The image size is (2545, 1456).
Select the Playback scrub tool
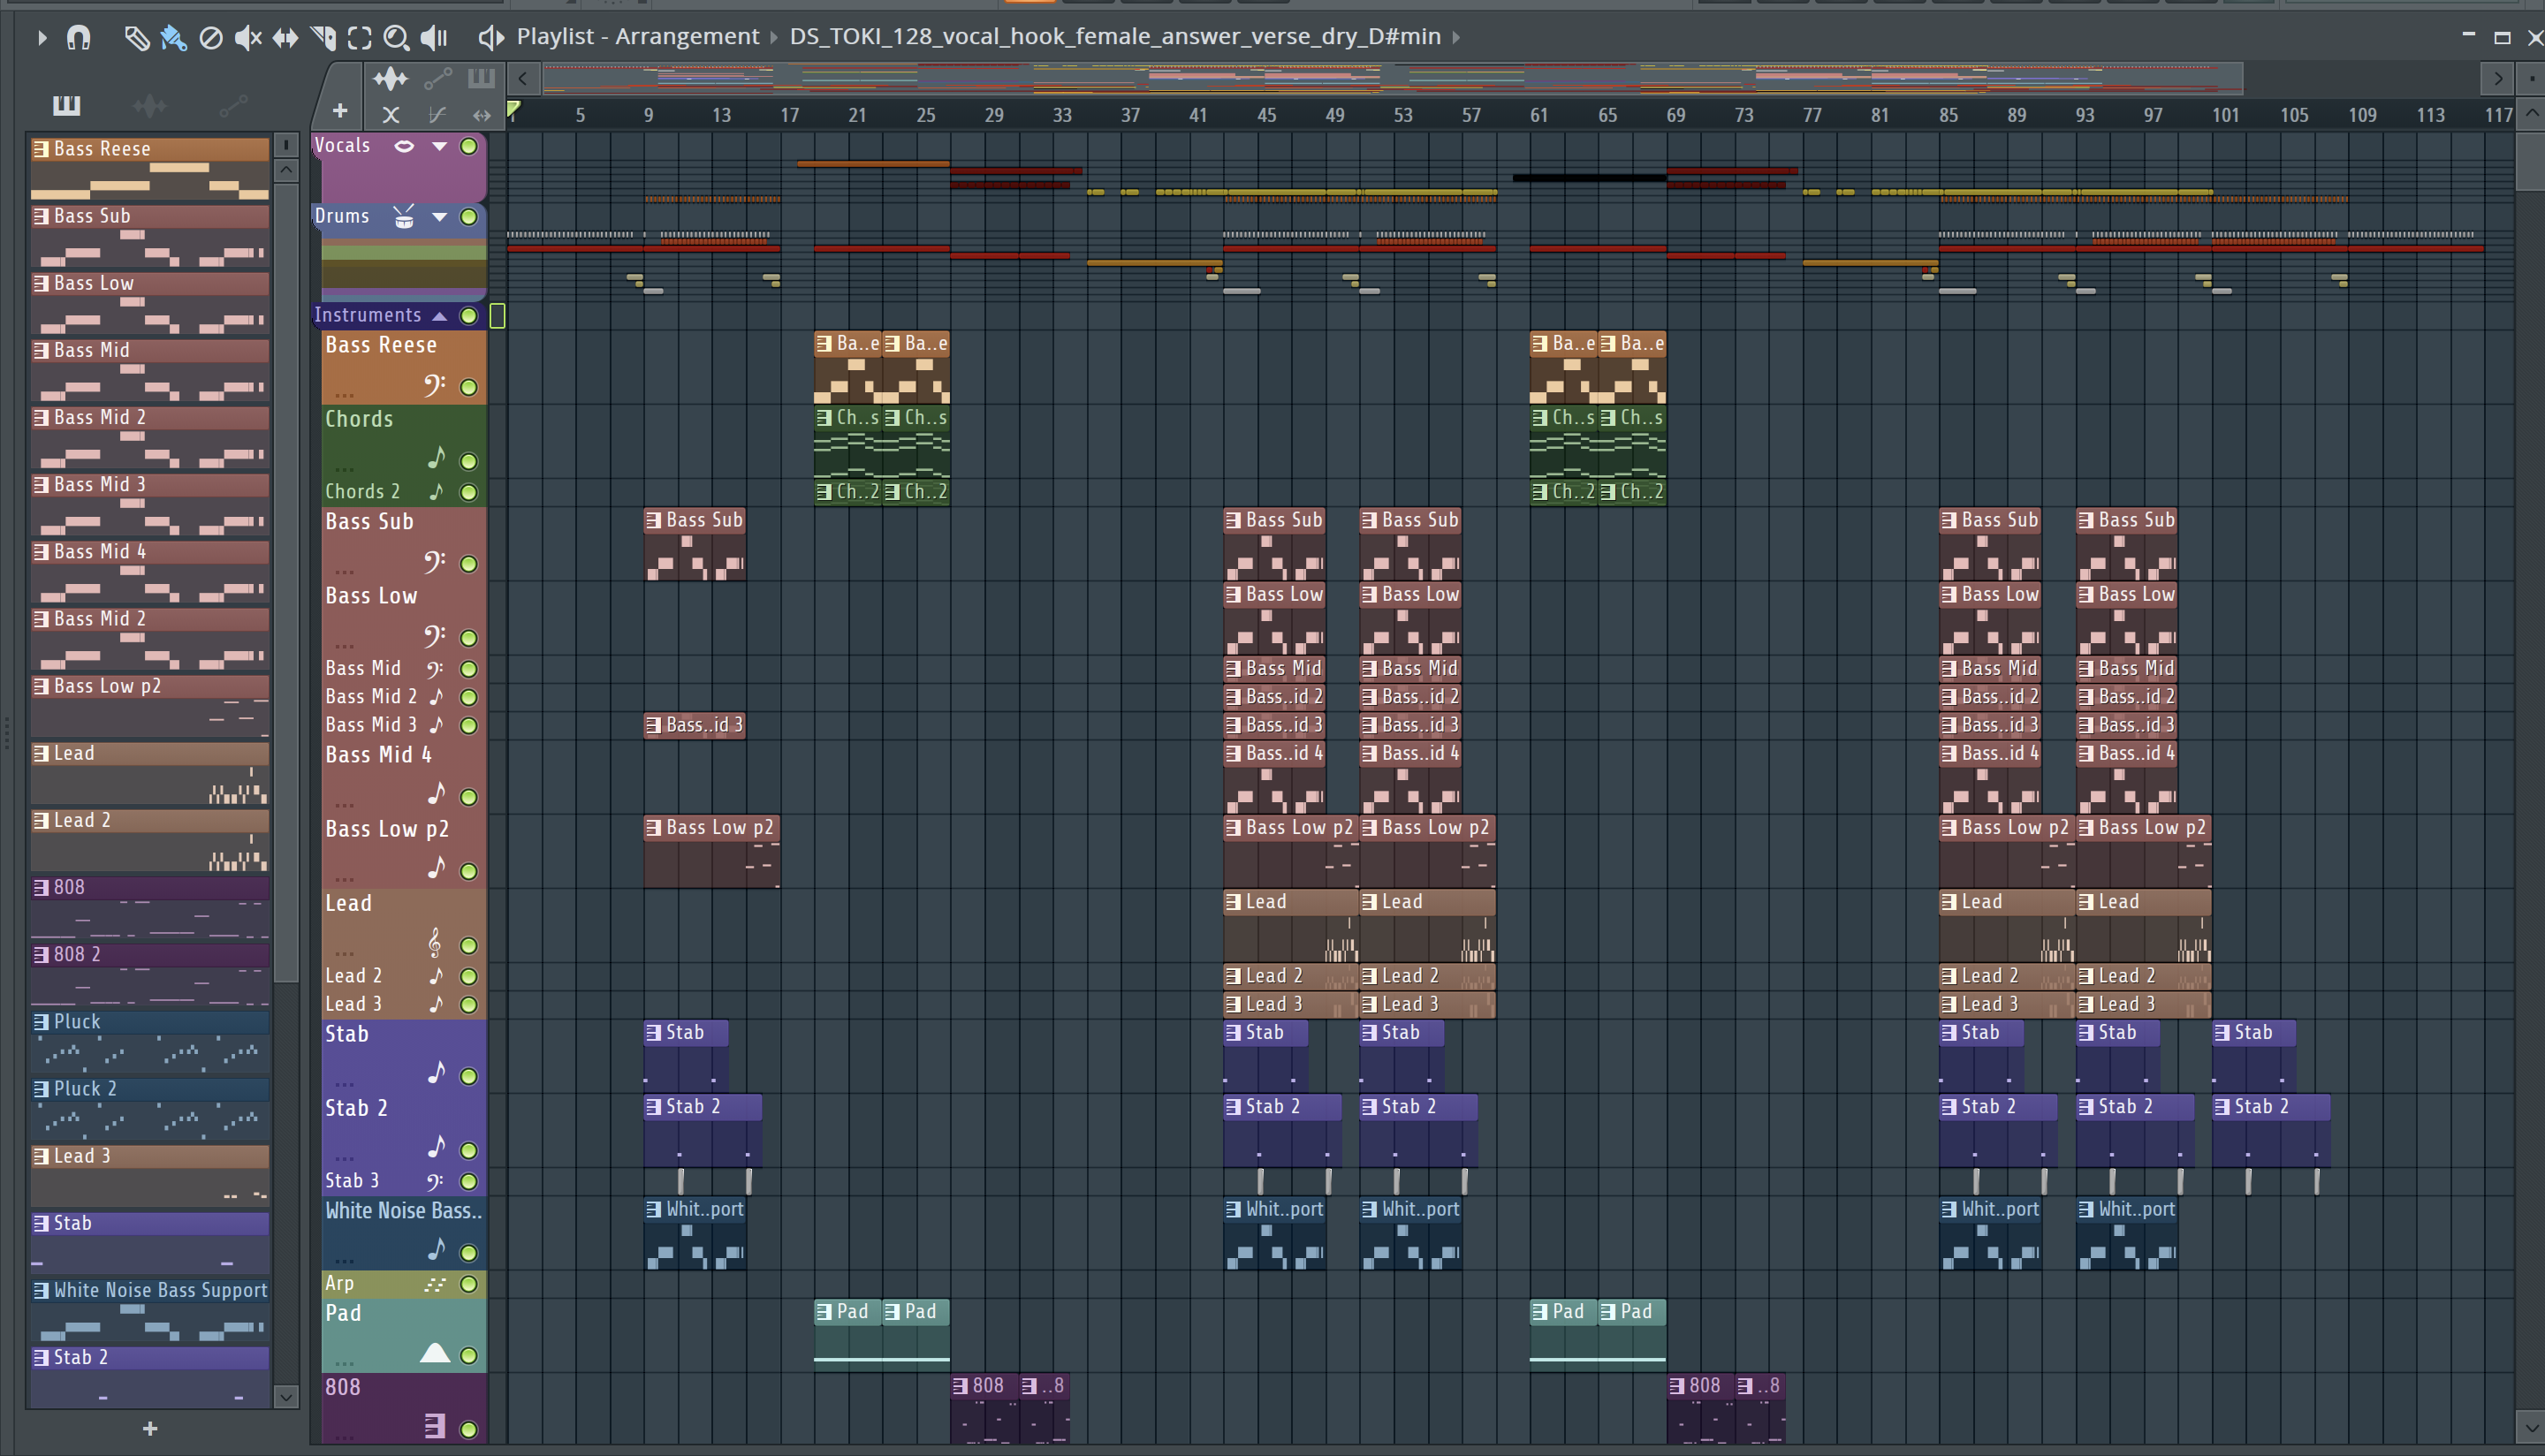(433, 38)
